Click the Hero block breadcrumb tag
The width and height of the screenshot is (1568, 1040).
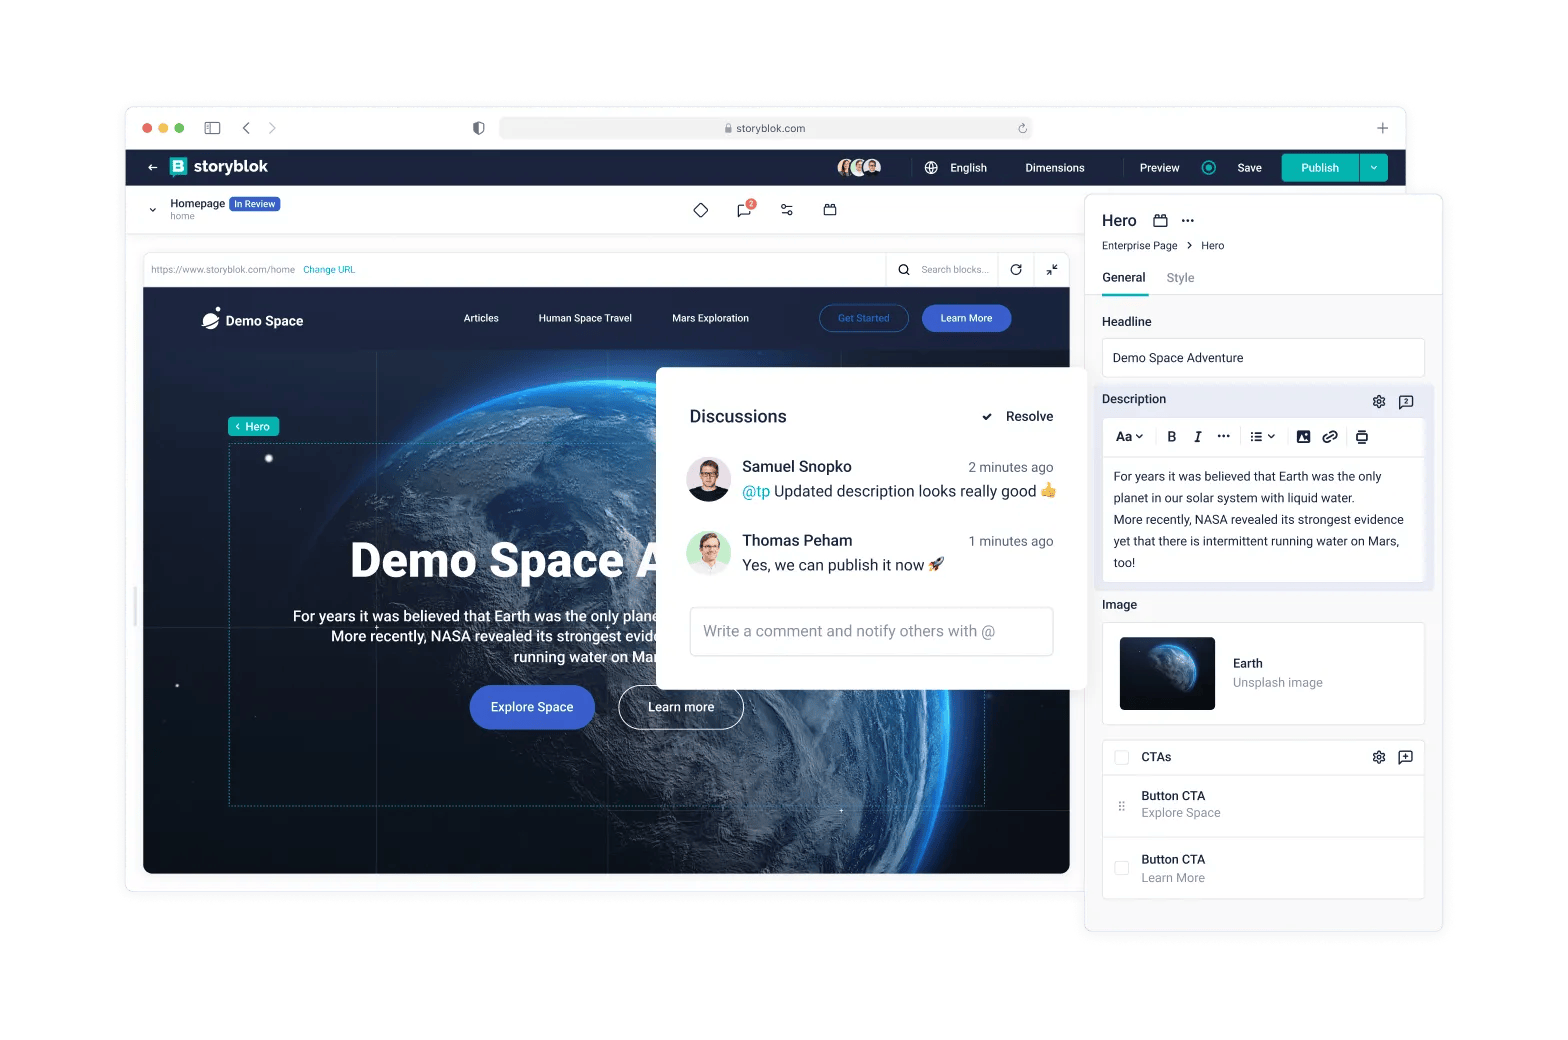(x=254, y=427)
